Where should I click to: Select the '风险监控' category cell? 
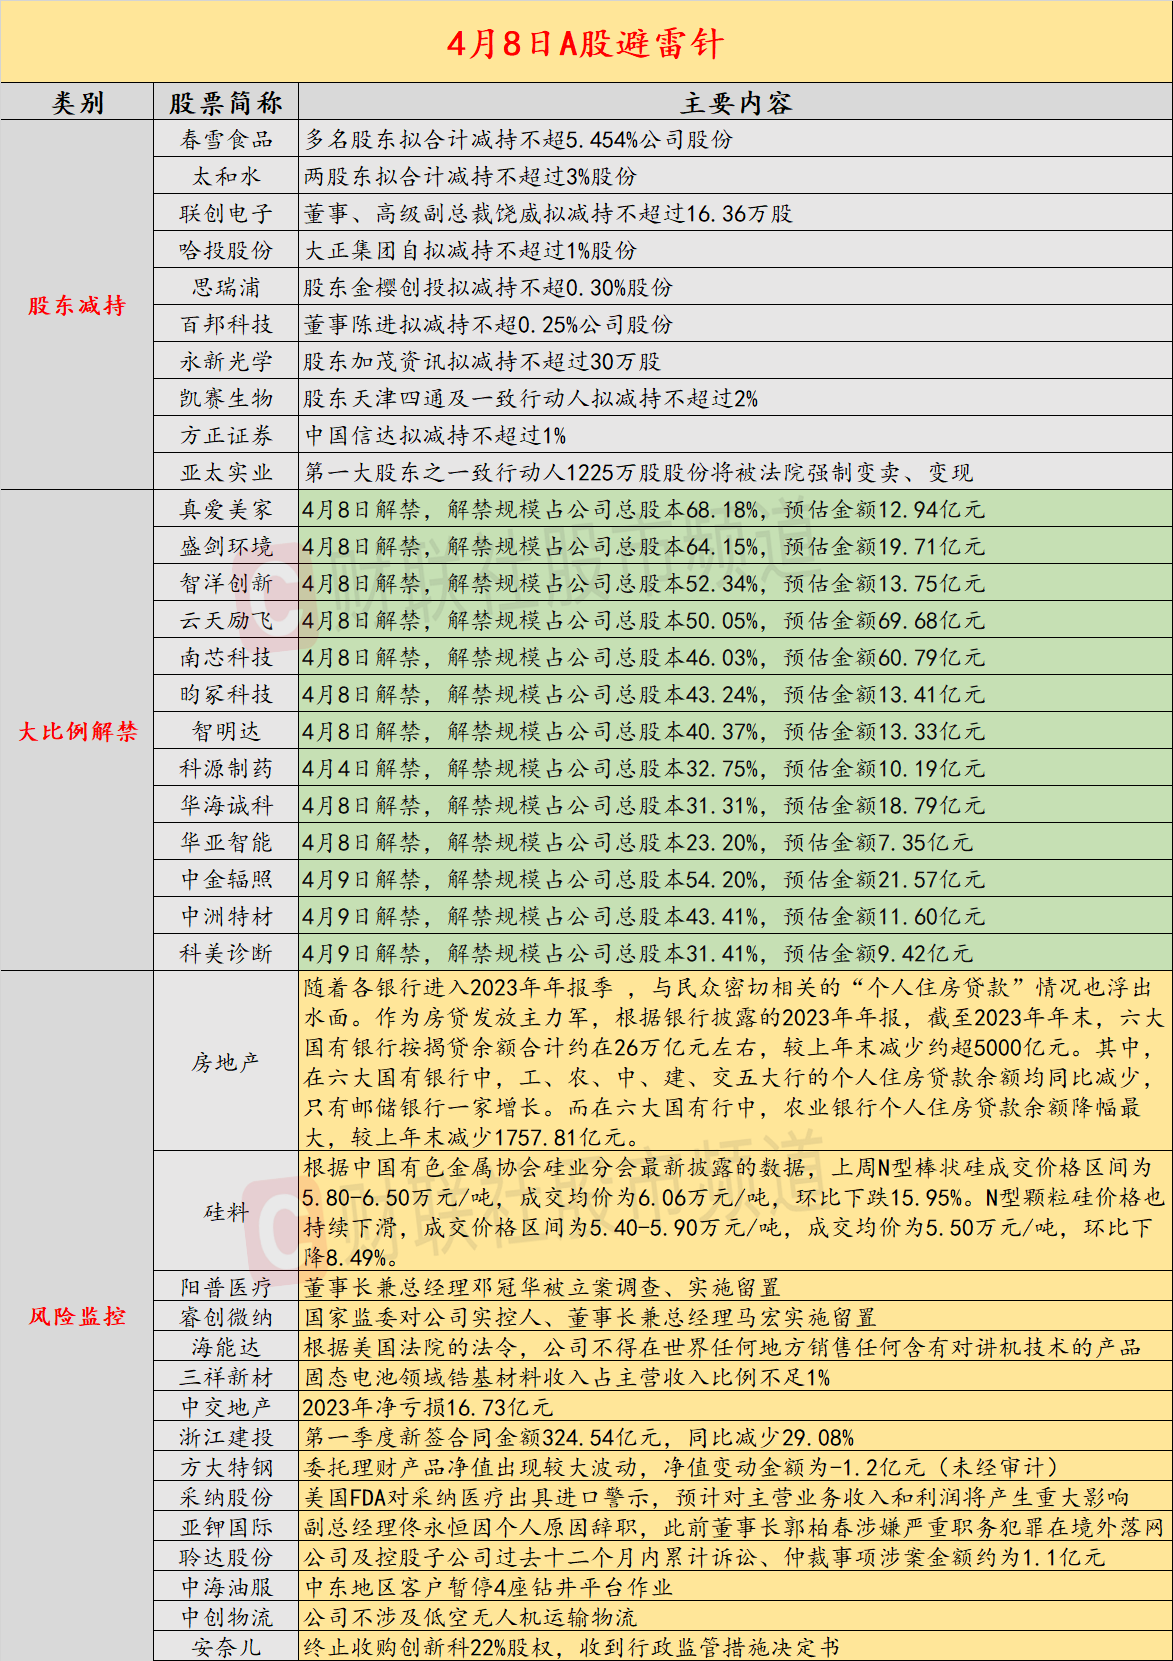click(x=77, y=1316)
